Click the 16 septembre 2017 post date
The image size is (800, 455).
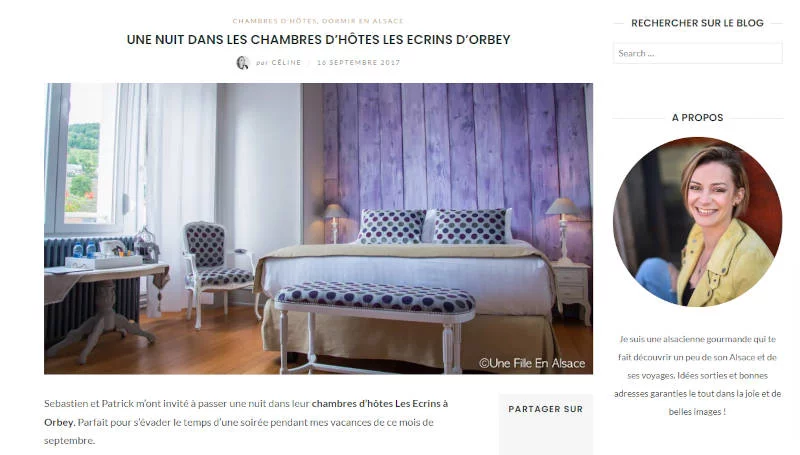359,62
